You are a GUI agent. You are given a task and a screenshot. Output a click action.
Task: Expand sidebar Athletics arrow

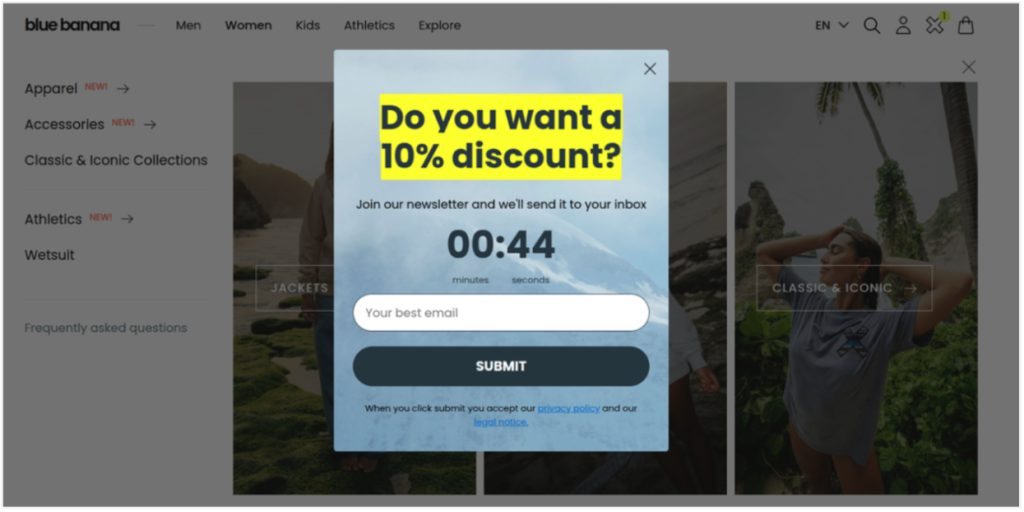point(127,219)
